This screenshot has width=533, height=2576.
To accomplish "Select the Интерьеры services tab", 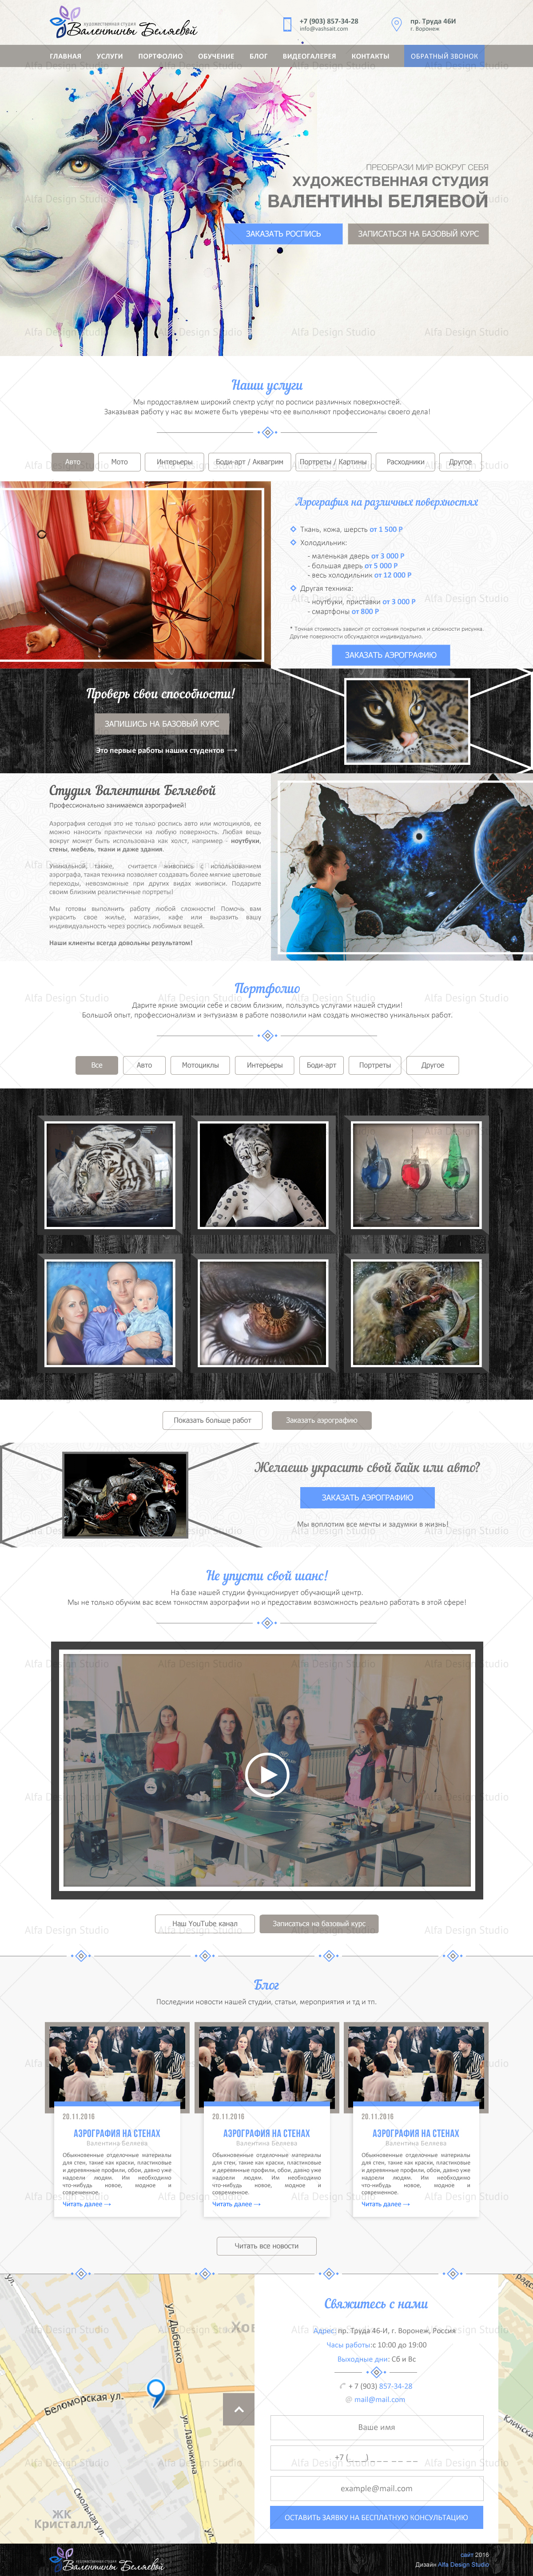I will (x=174, y=462).
